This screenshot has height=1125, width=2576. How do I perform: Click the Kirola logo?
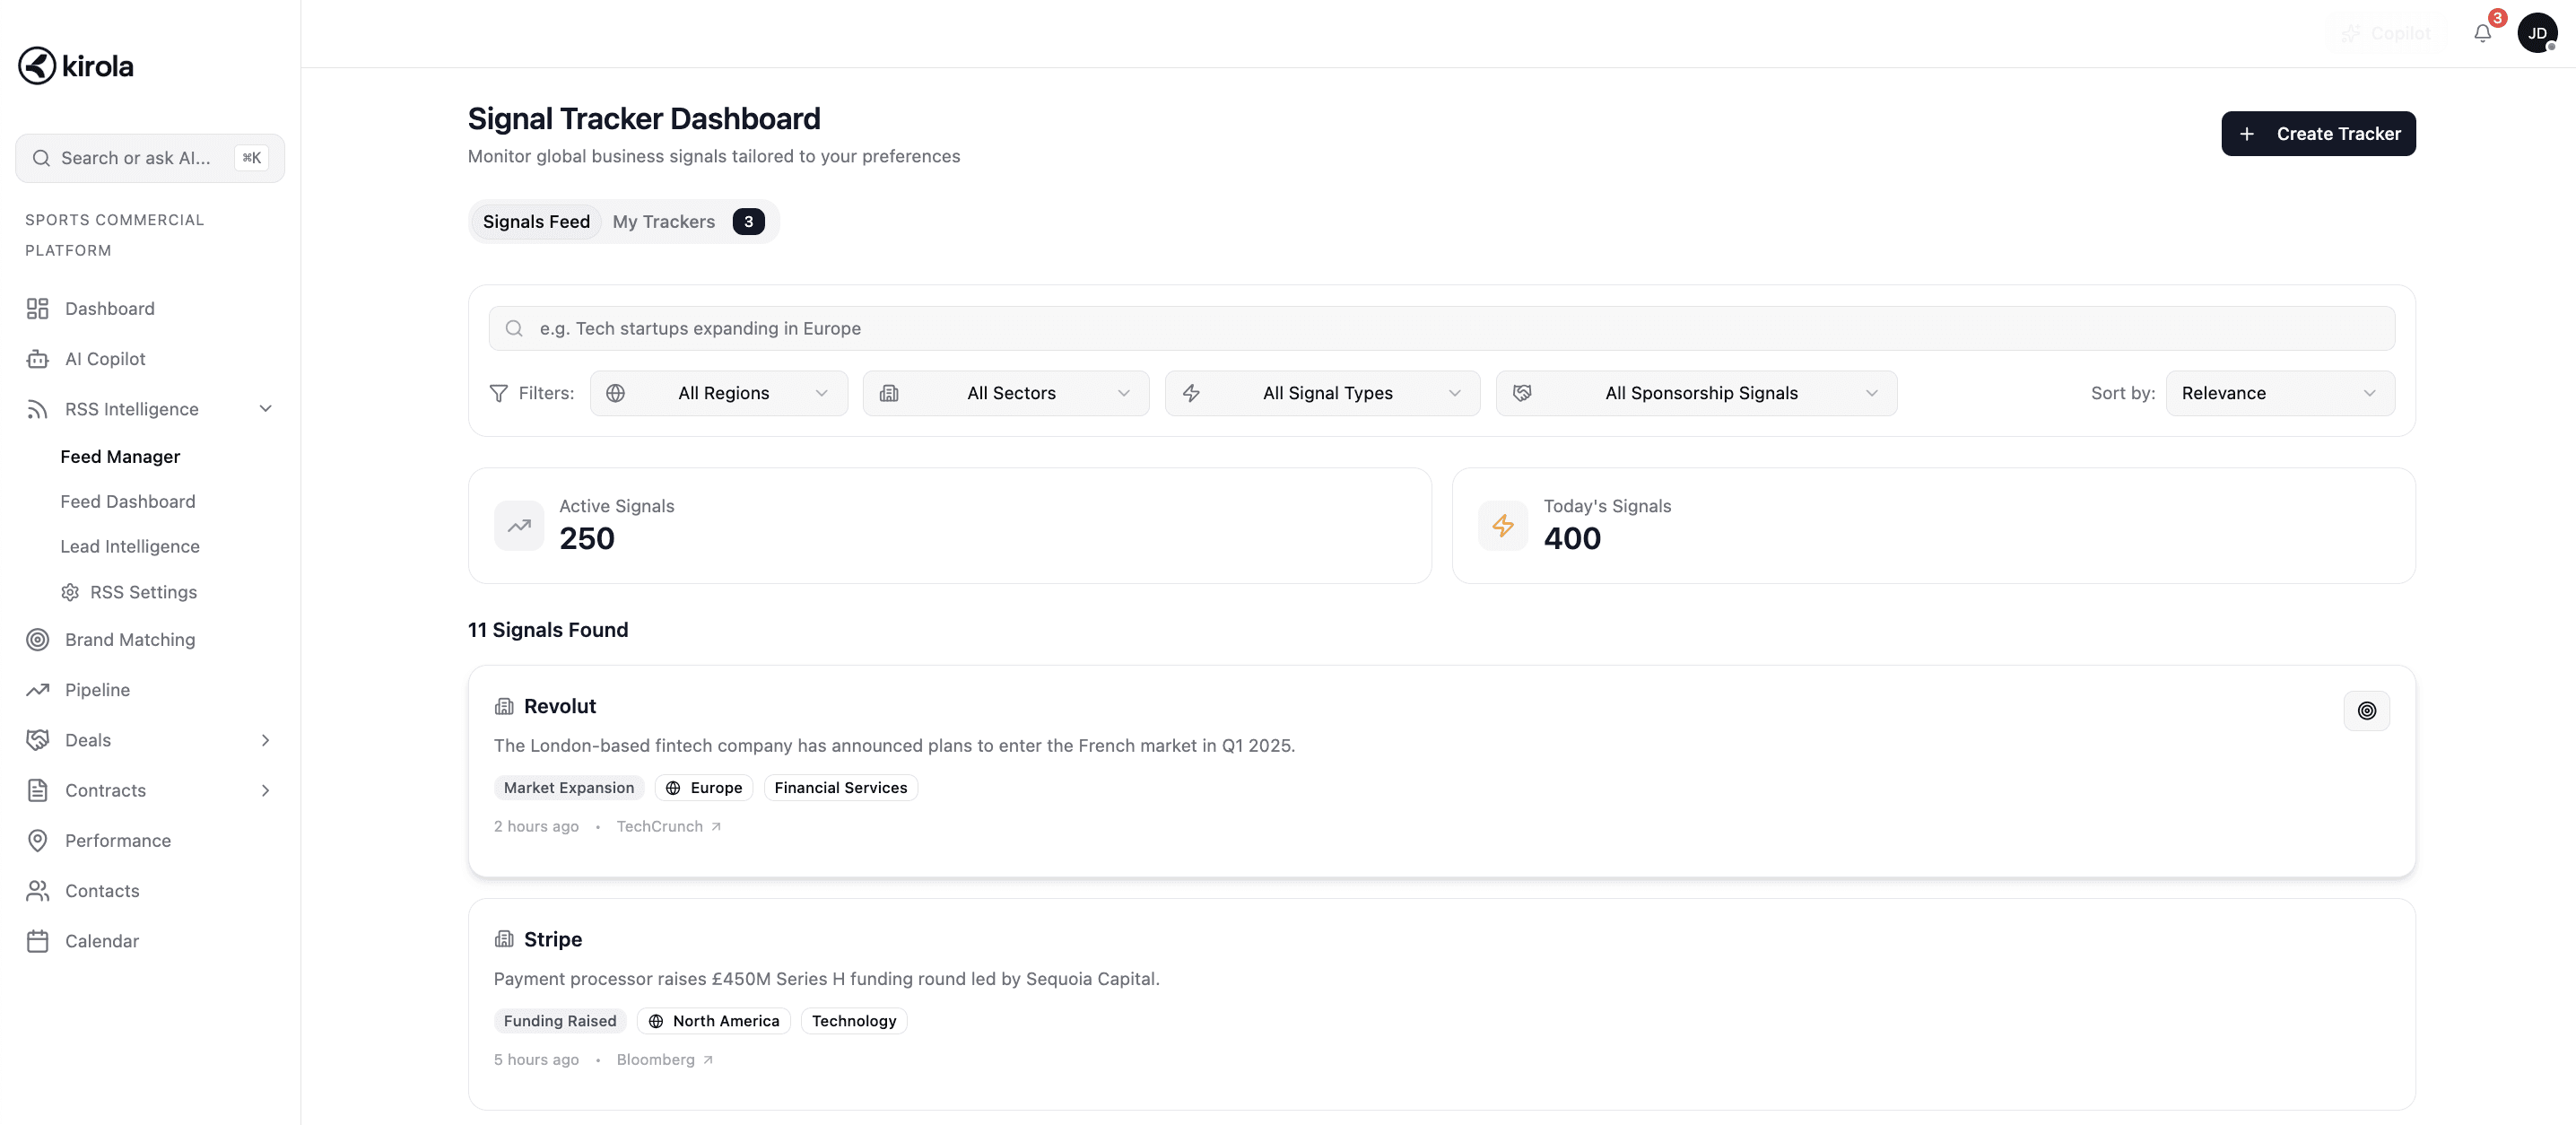76,66
